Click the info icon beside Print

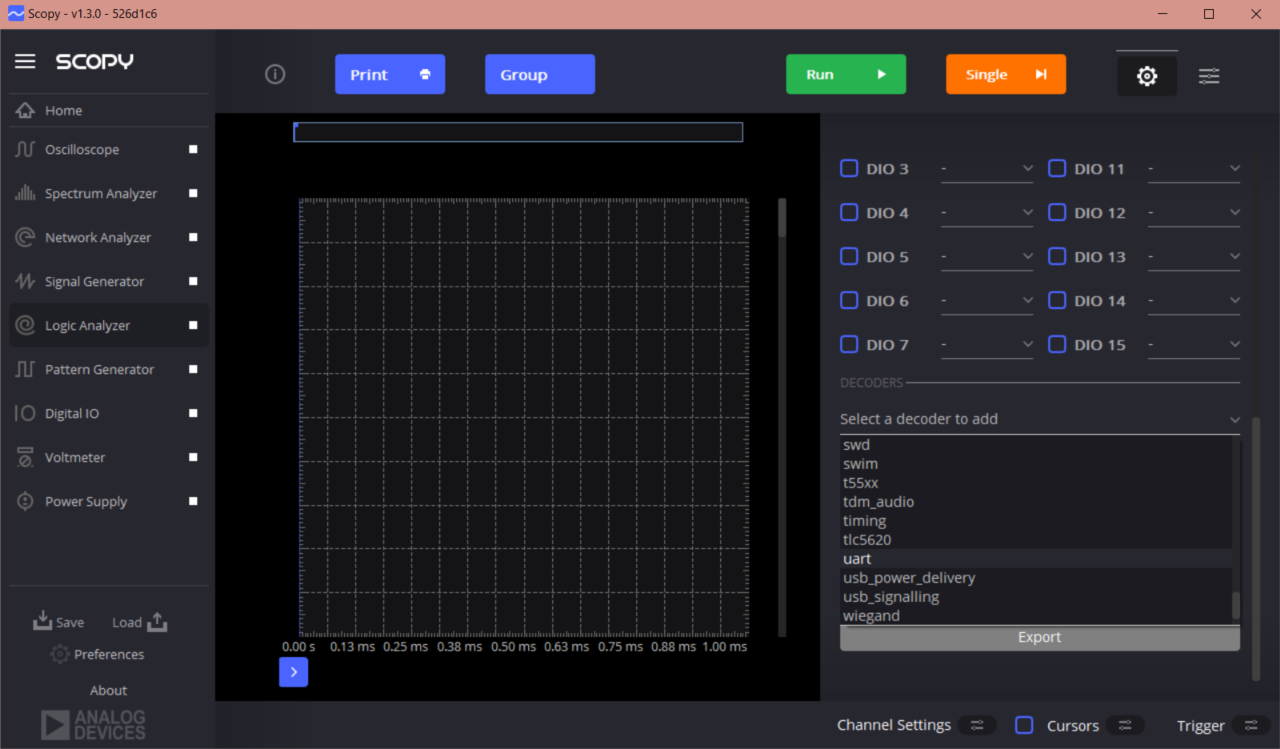pyautogui.click(x=275, y=73)
